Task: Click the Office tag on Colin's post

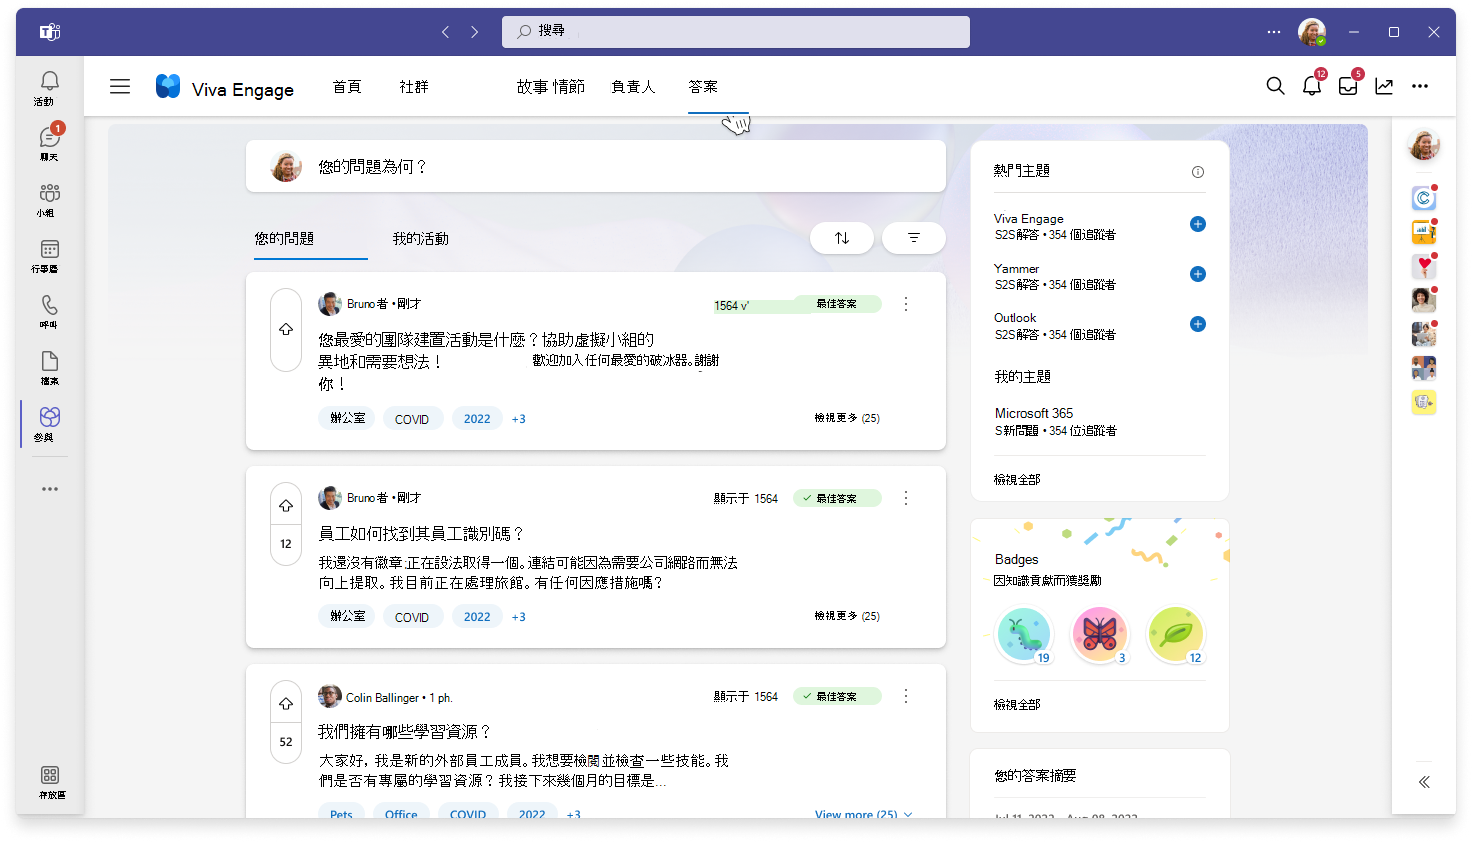Action: [401, 814]
